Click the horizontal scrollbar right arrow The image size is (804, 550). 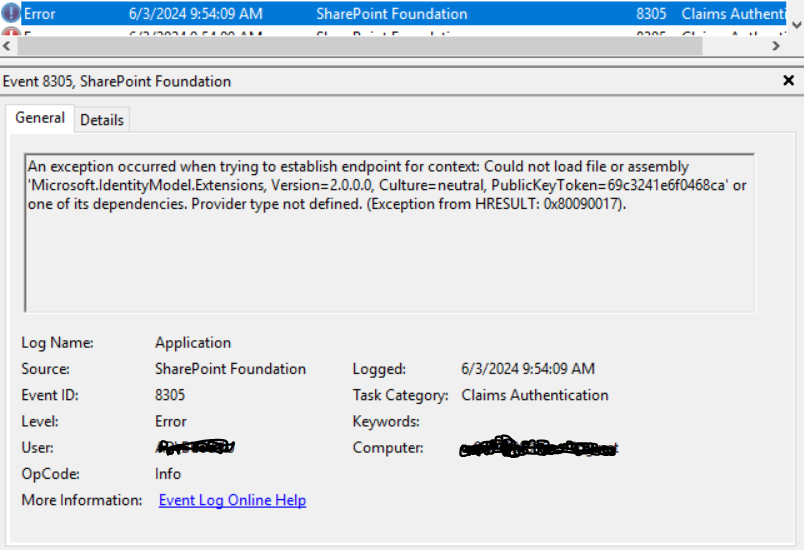pos(776,46)
